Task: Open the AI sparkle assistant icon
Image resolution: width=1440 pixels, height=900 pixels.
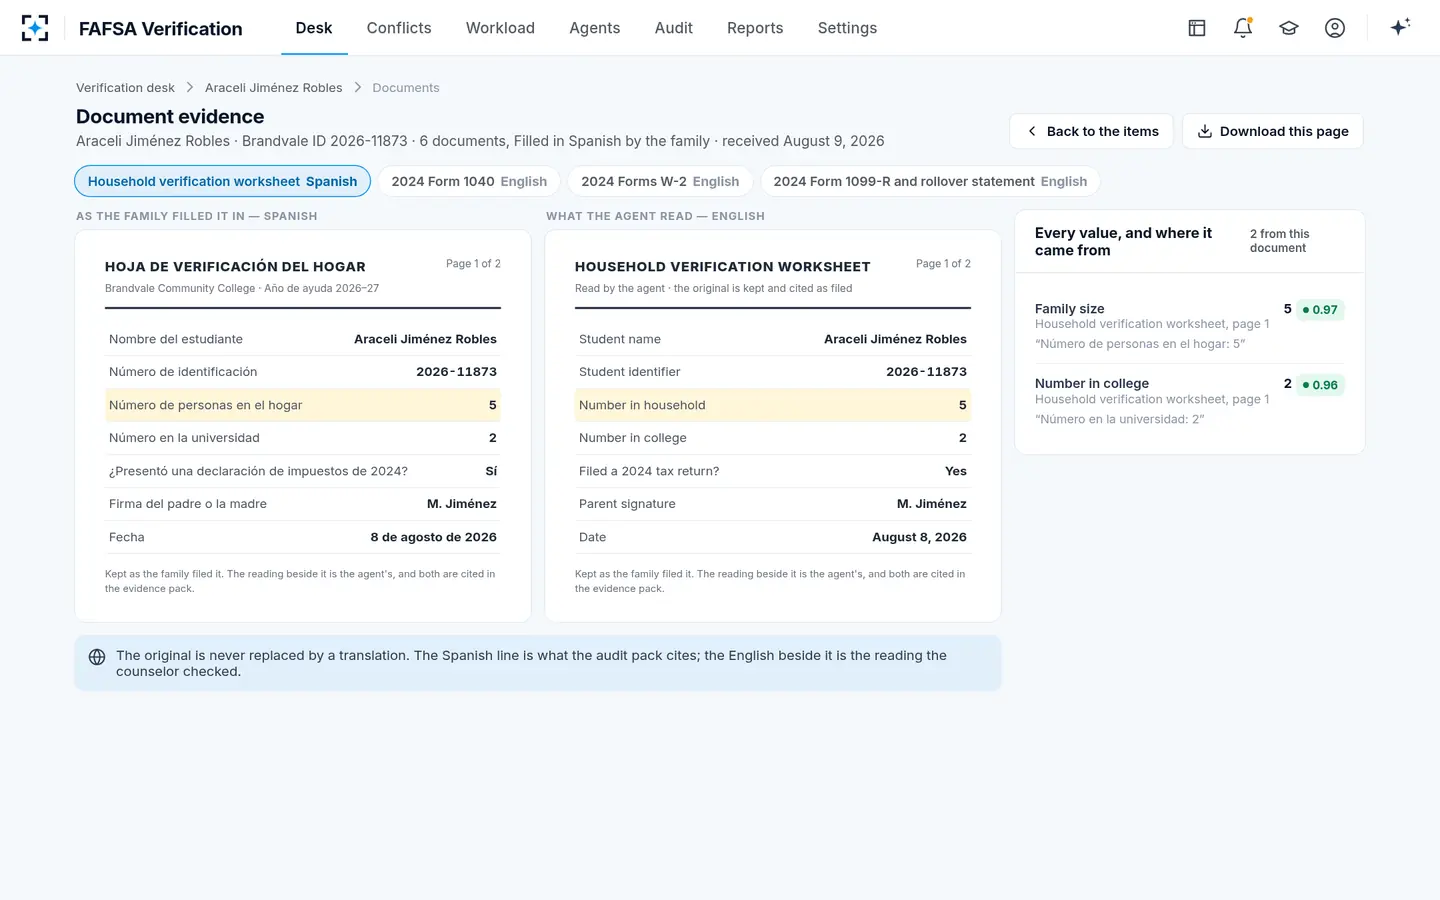Action: pos(1400,27)
